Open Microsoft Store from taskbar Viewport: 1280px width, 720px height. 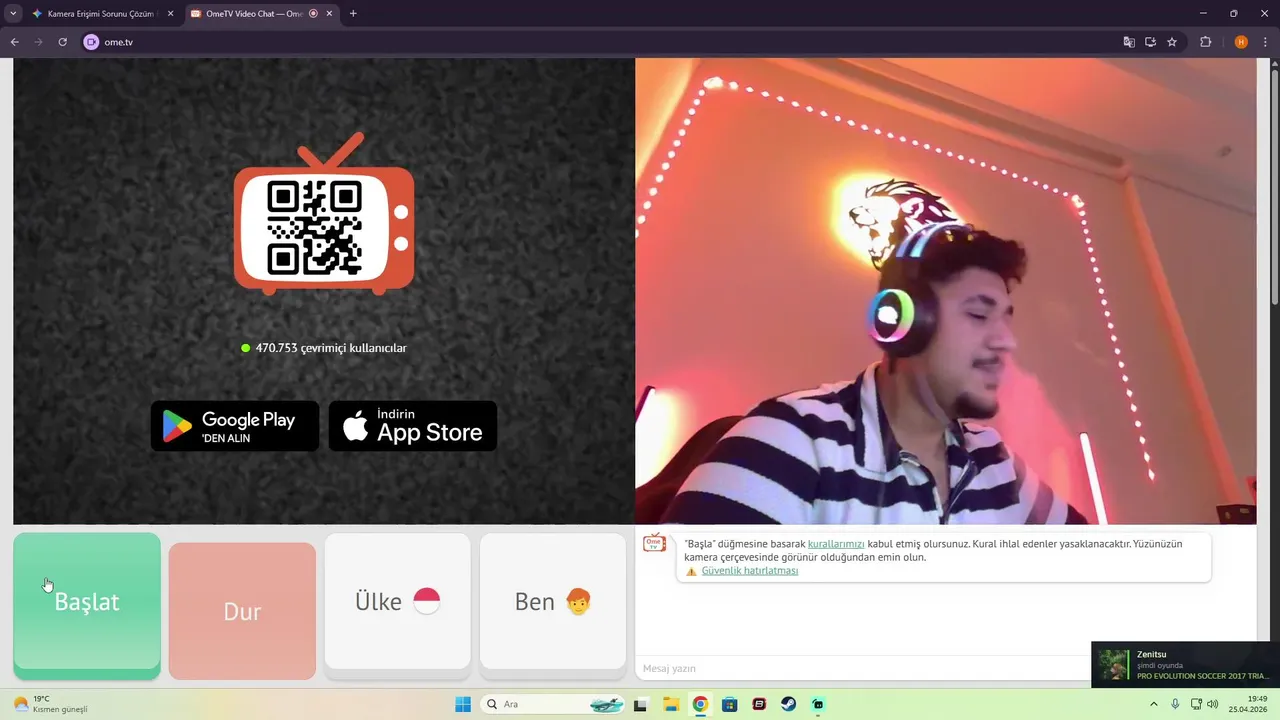(x=729, y=704)
